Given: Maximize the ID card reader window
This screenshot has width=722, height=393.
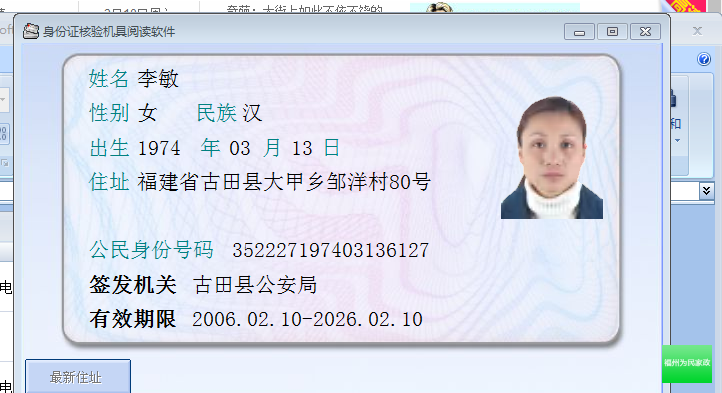Looking at the screenshot, I should [x=612, y=32].
